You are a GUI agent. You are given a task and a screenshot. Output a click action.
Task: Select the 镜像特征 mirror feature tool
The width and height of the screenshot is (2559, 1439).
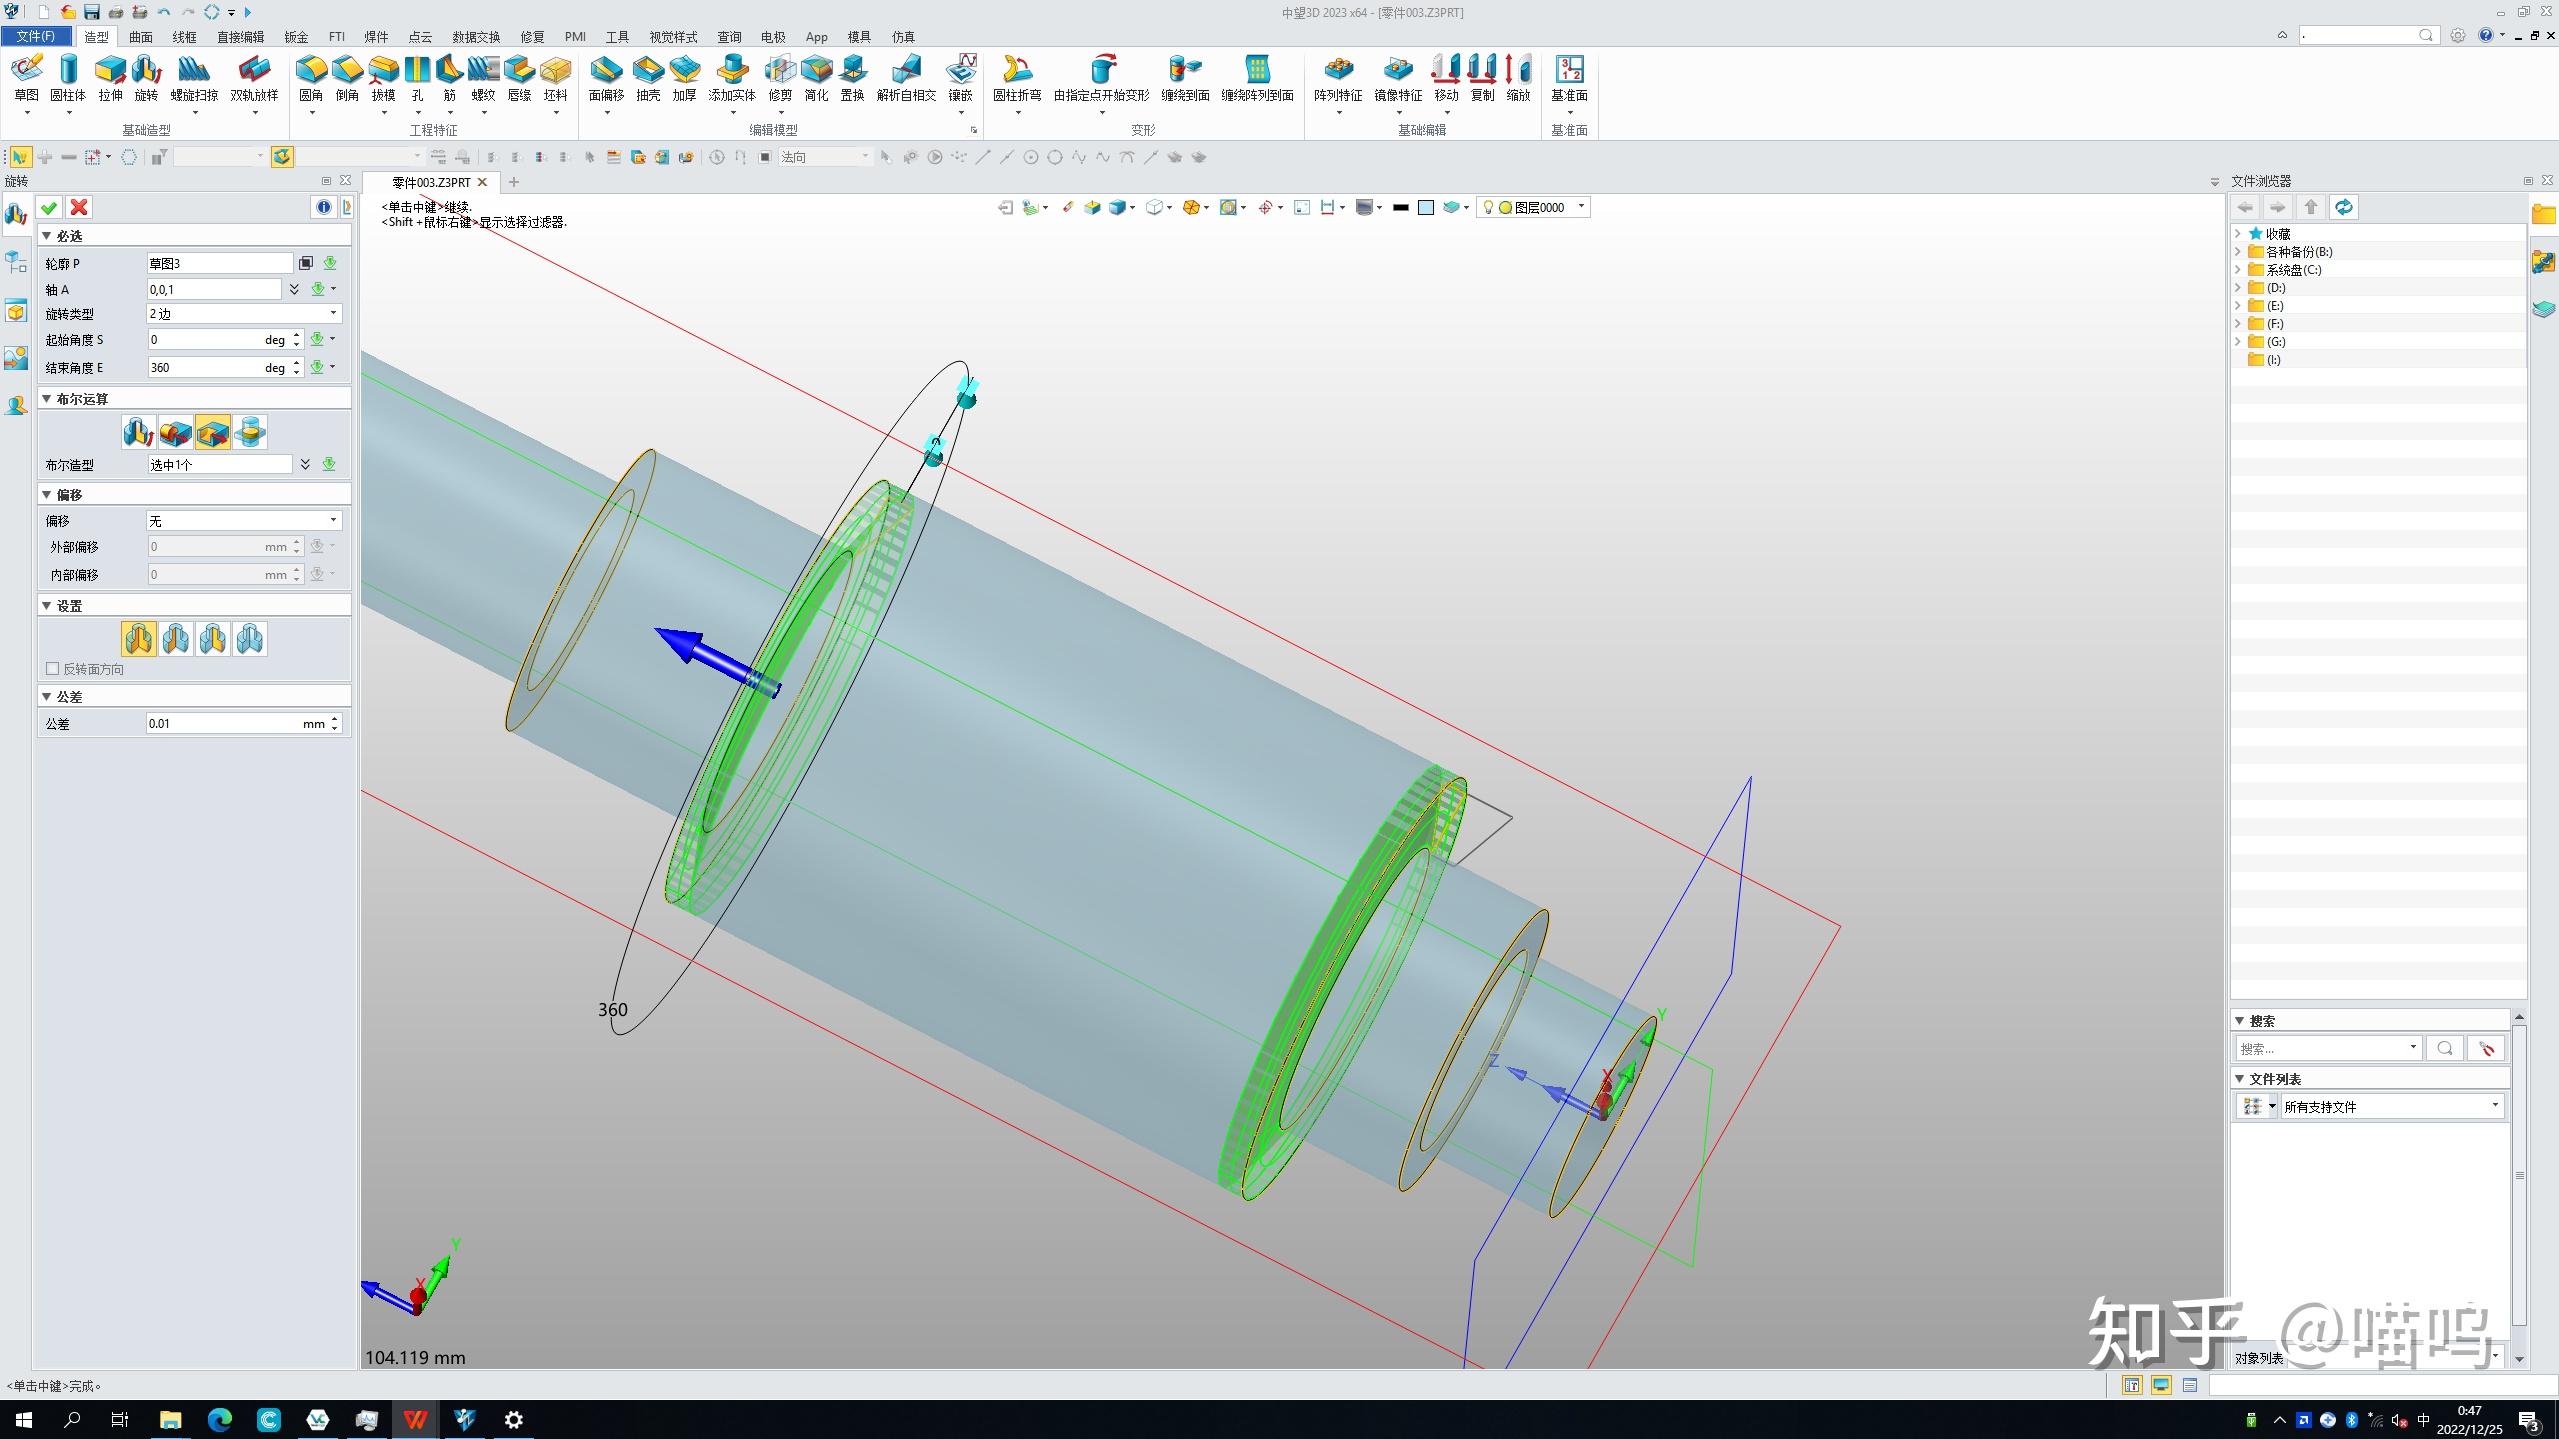[1398, 78]
